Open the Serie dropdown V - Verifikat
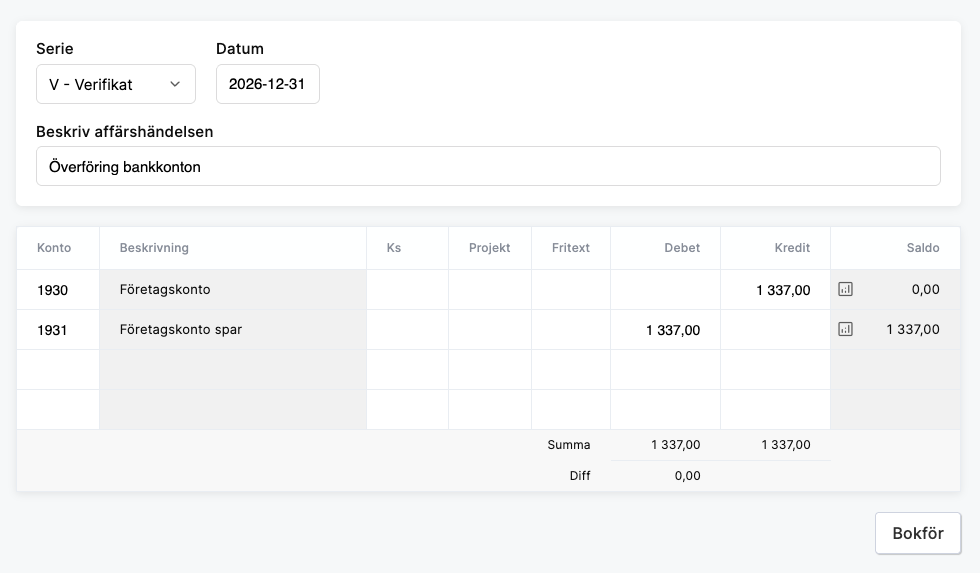980x573 pixels. (x=115, y=84)
